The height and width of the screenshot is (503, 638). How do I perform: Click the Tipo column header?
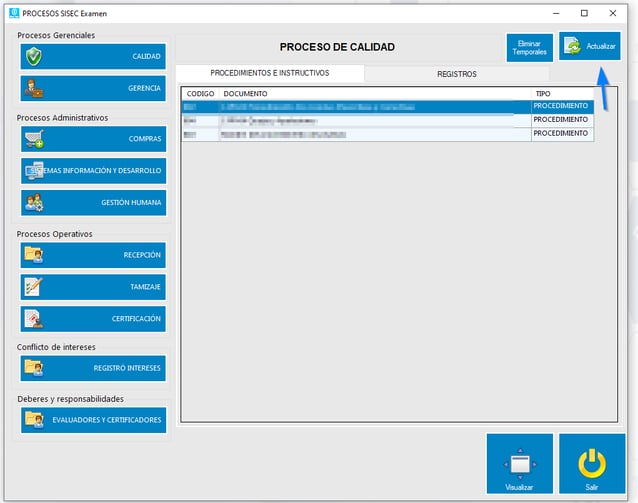pos(560,93)
